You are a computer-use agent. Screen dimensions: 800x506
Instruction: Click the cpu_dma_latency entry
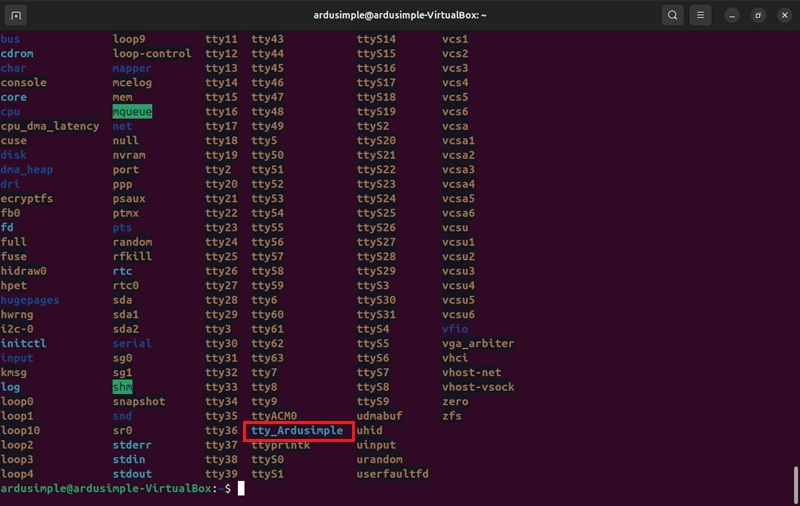pos(50,127)
